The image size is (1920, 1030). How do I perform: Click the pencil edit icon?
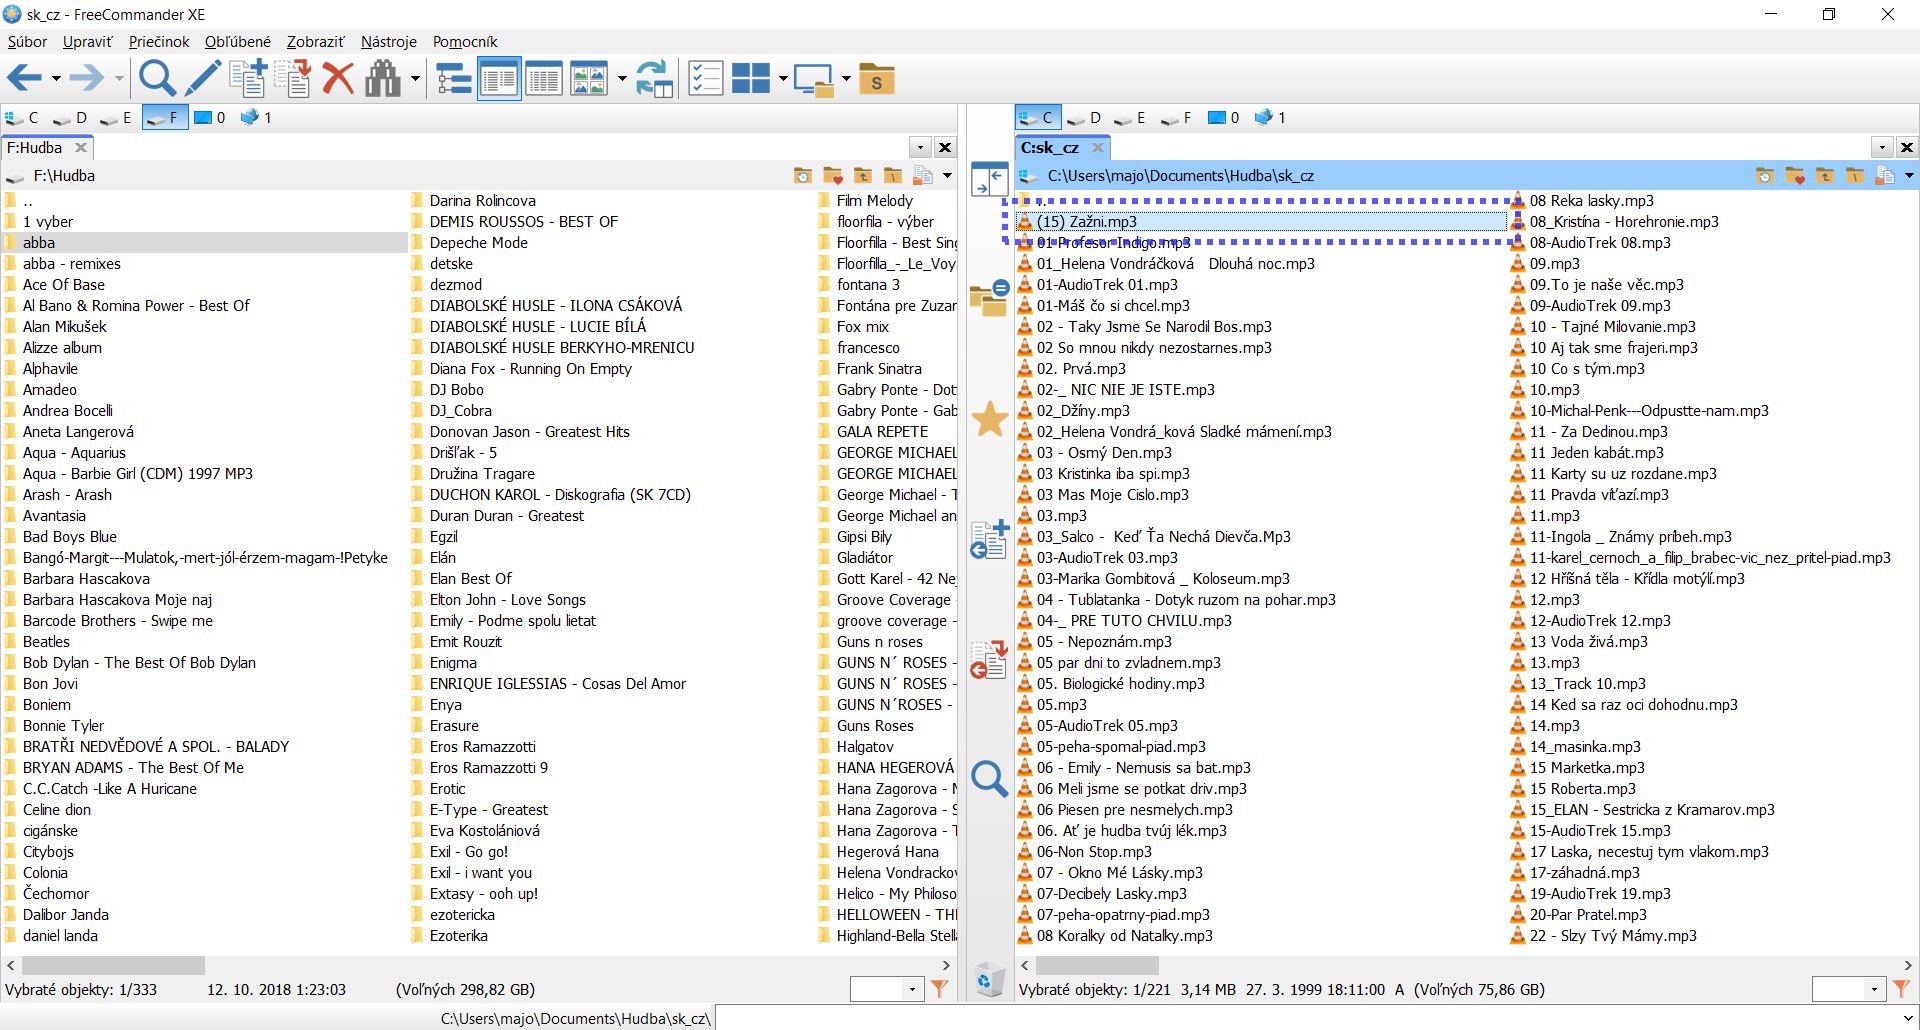[202, 78]
